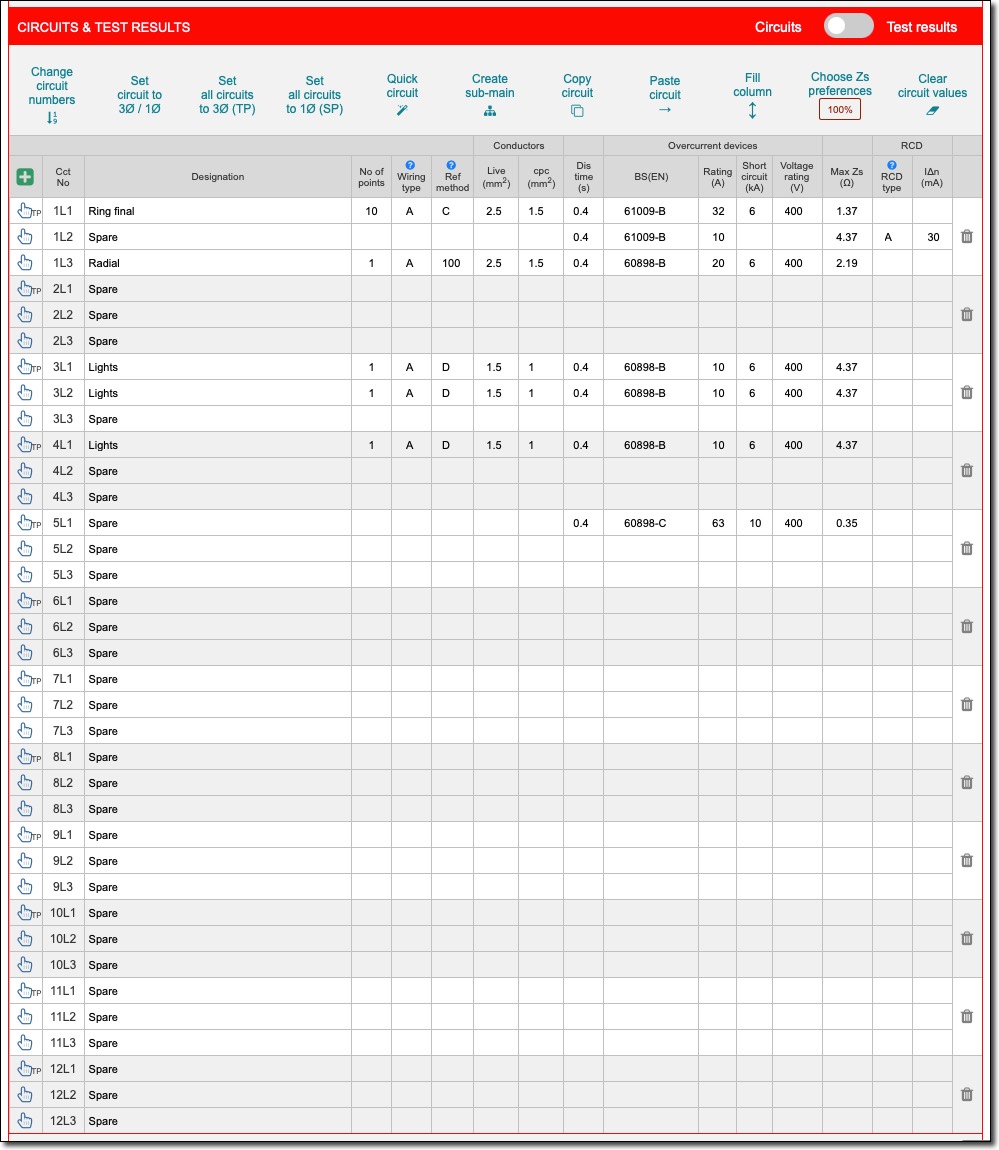Click the IΔn 30 cell in row 1L2
The height and width of the screenshot is (1150, 999).
[932, 237]
